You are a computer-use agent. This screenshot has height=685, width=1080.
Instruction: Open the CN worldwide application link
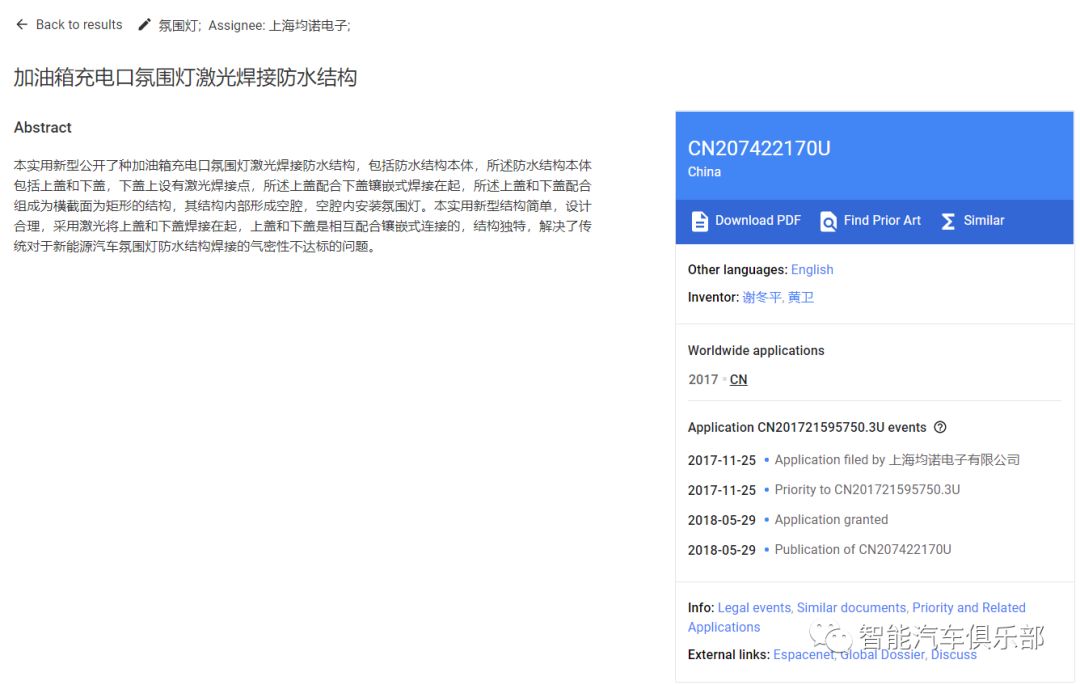click(738, 379)
